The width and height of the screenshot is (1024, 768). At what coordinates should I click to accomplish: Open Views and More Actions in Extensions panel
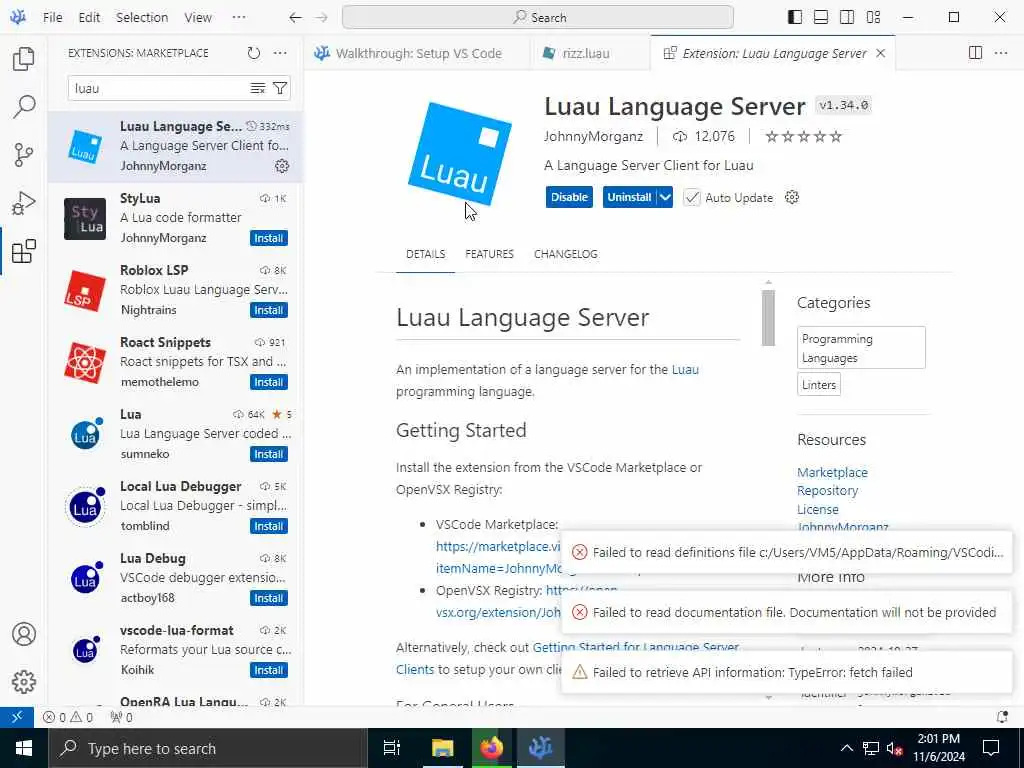[x=280, y=53]
